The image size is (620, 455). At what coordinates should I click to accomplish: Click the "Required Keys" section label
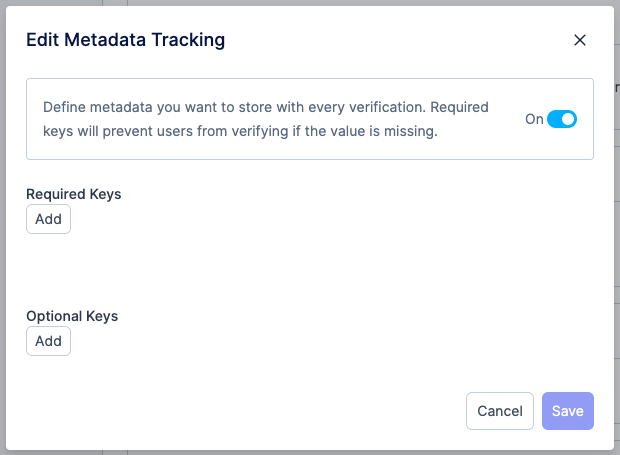(x=74, y=194)
